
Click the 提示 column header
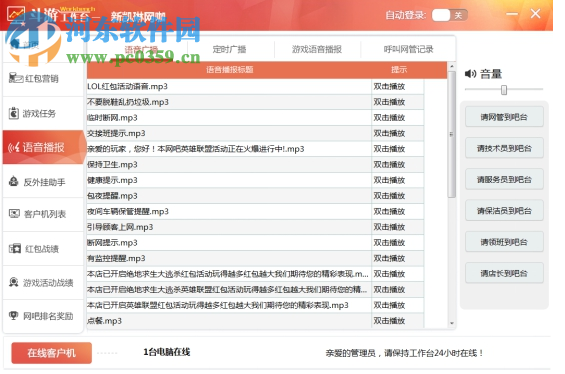(x=399, y=70)
